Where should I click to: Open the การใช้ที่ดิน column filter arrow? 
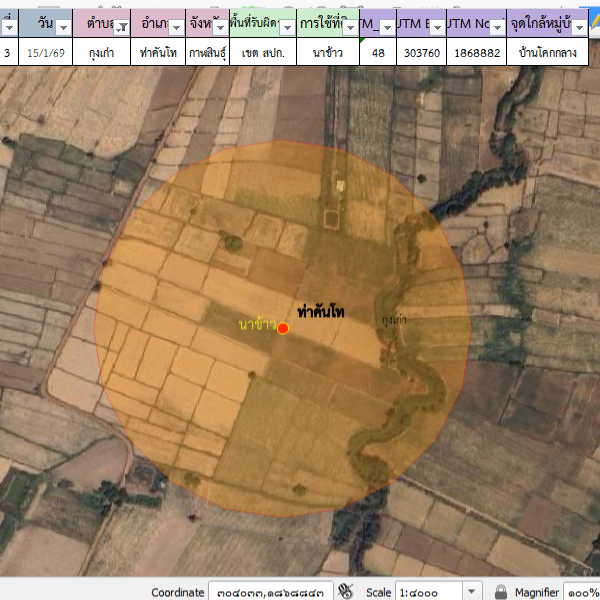tap(349, 27)
